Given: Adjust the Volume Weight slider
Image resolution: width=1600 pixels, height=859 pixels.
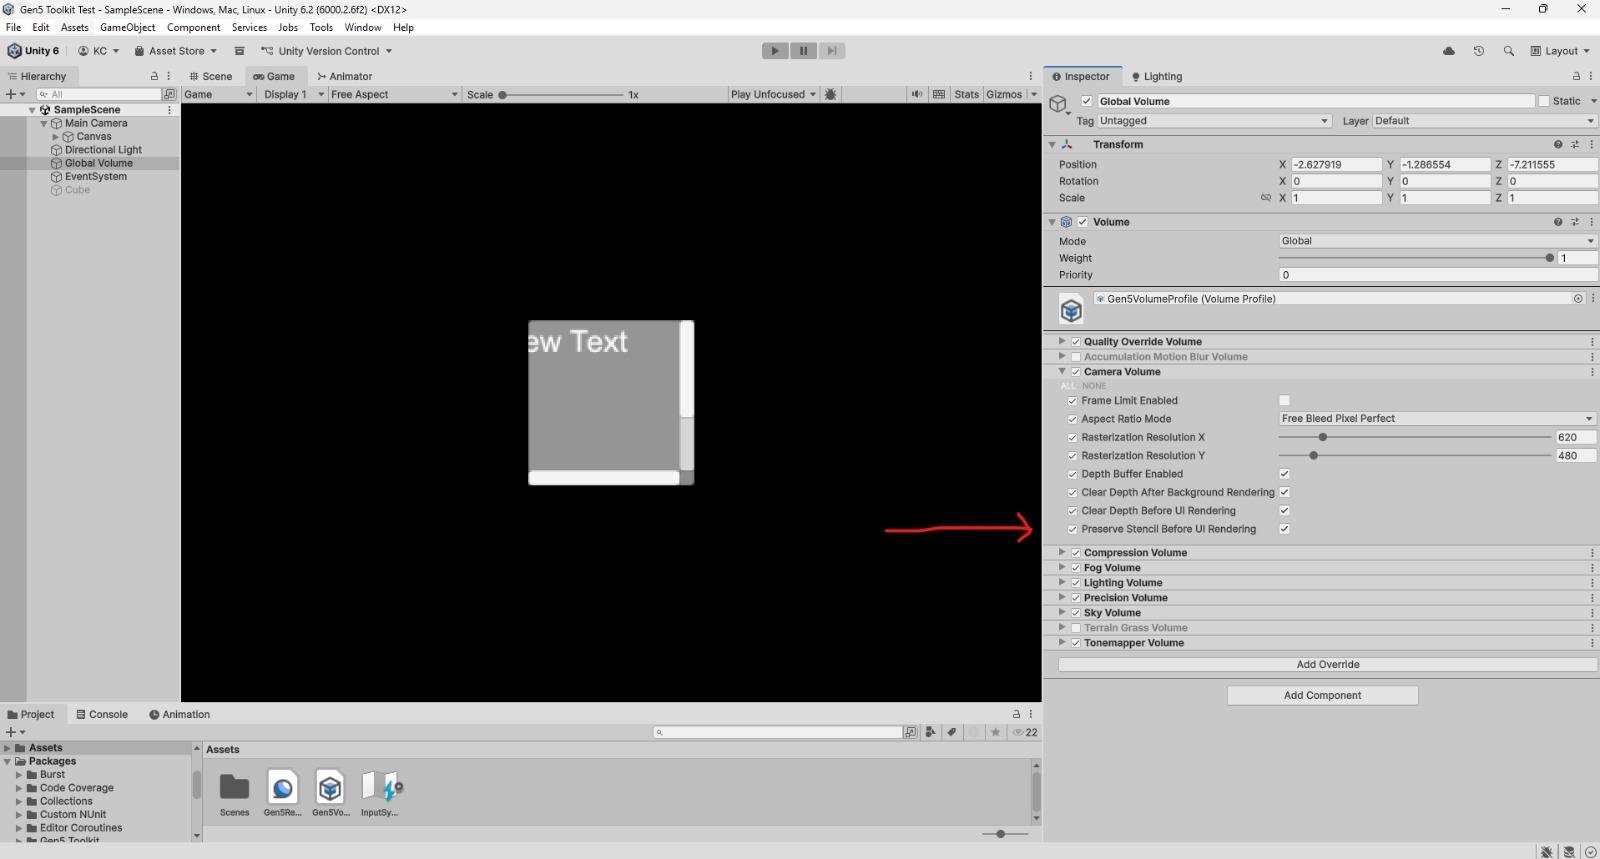Looking at the screenshot, I should (x=1415, y=258).
